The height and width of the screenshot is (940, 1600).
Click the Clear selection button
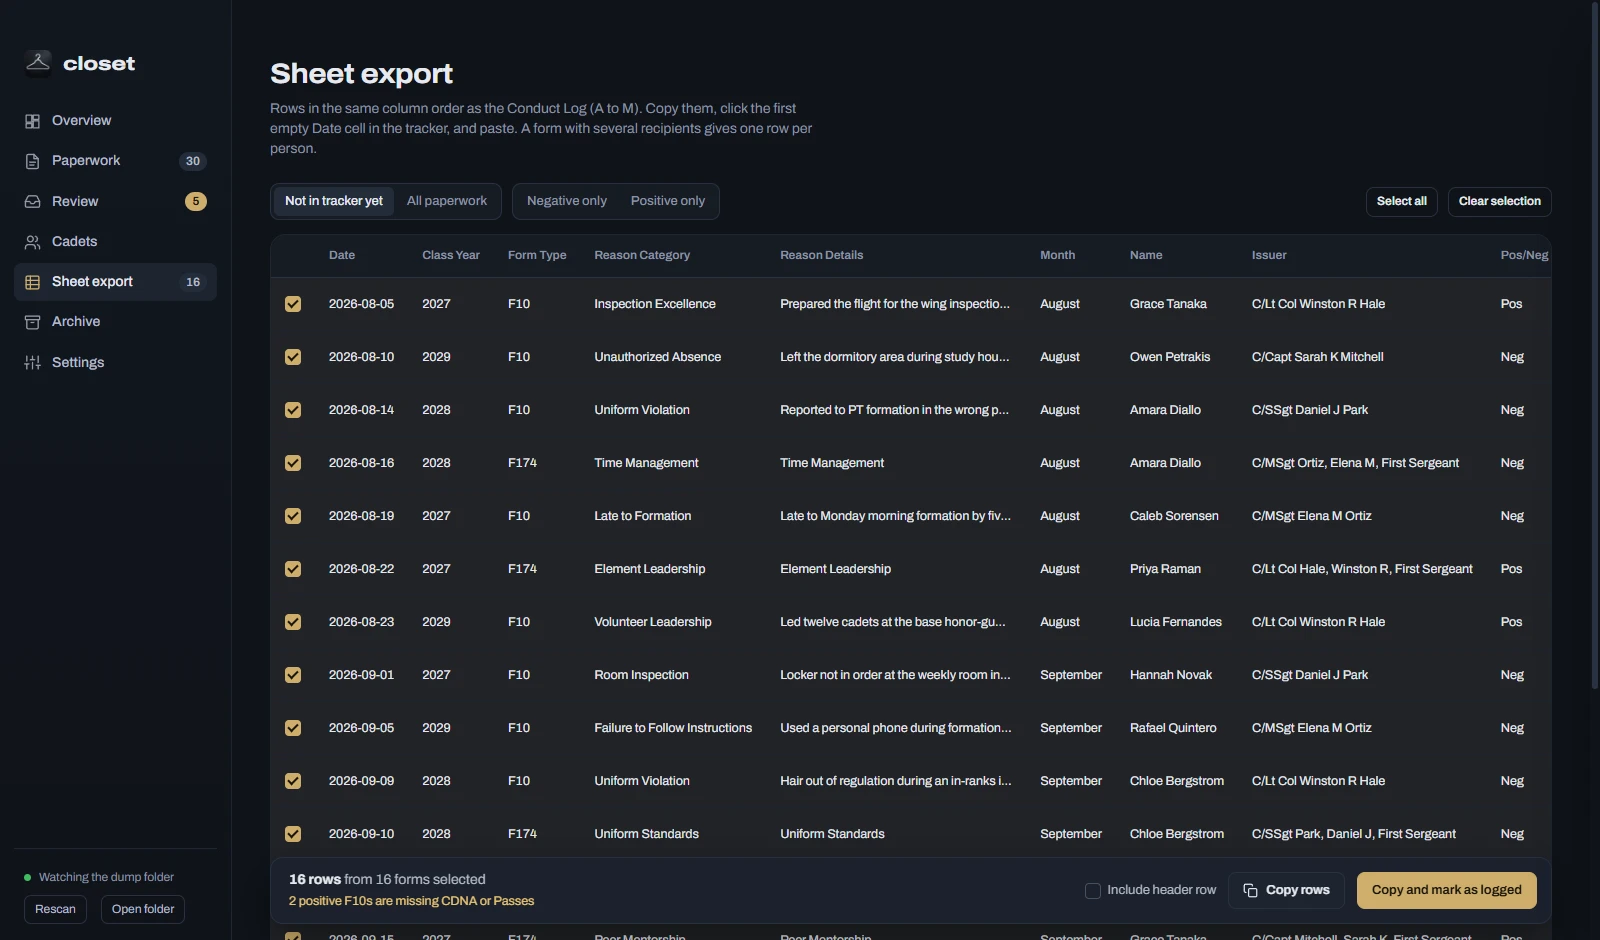point(1500,201)
